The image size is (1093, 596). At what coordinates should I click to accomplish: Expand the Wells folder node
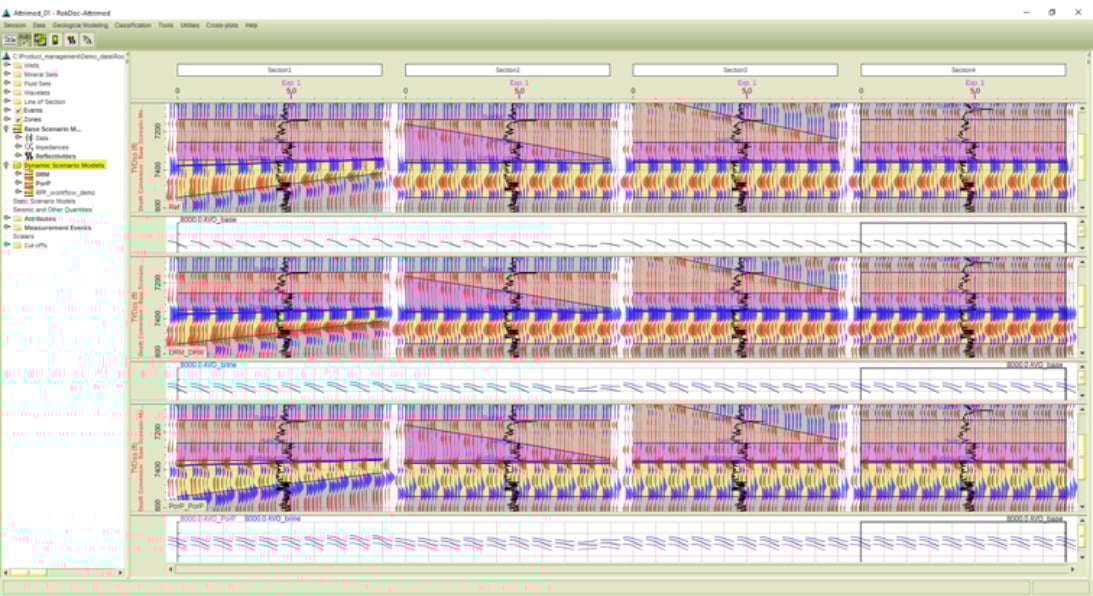pos(7,65)
